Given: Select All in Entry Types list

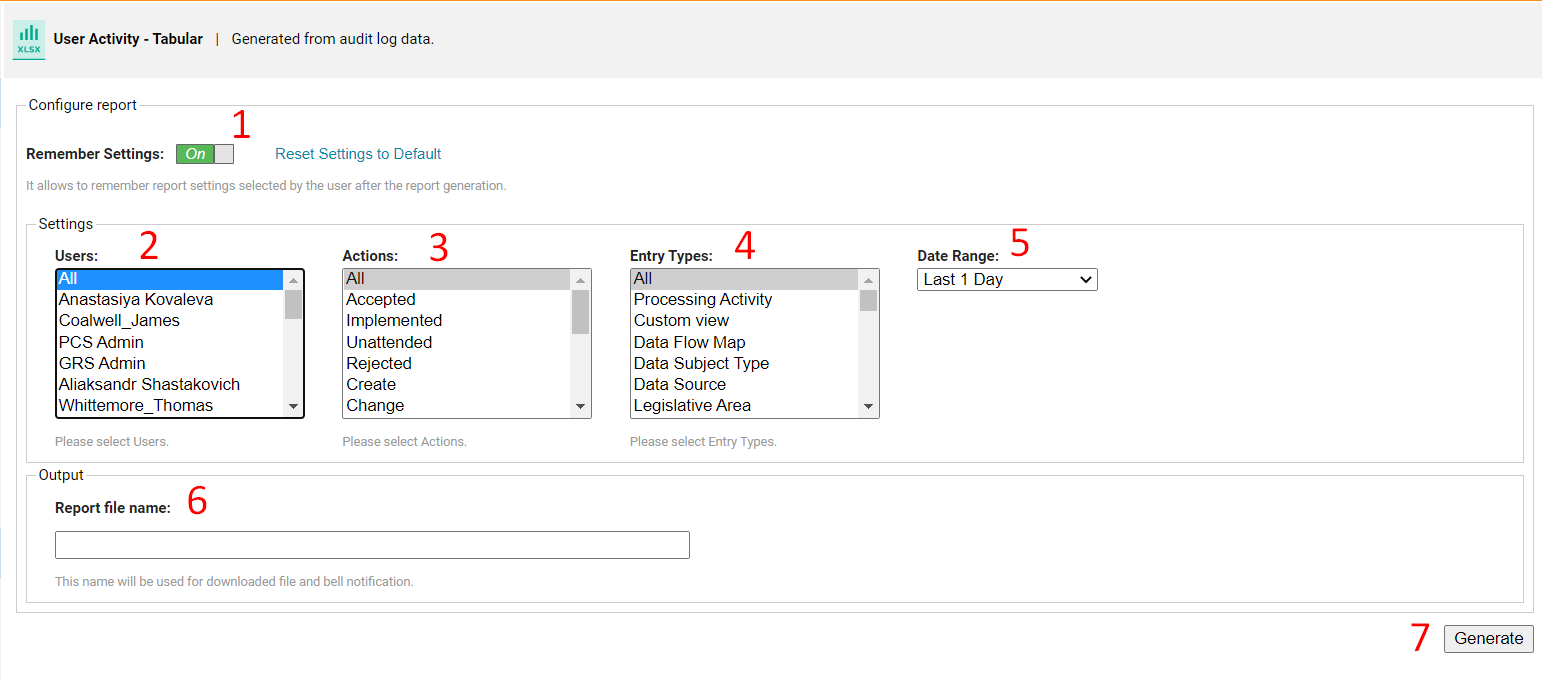Looking at the screenshot, I should tap(745, 279).
